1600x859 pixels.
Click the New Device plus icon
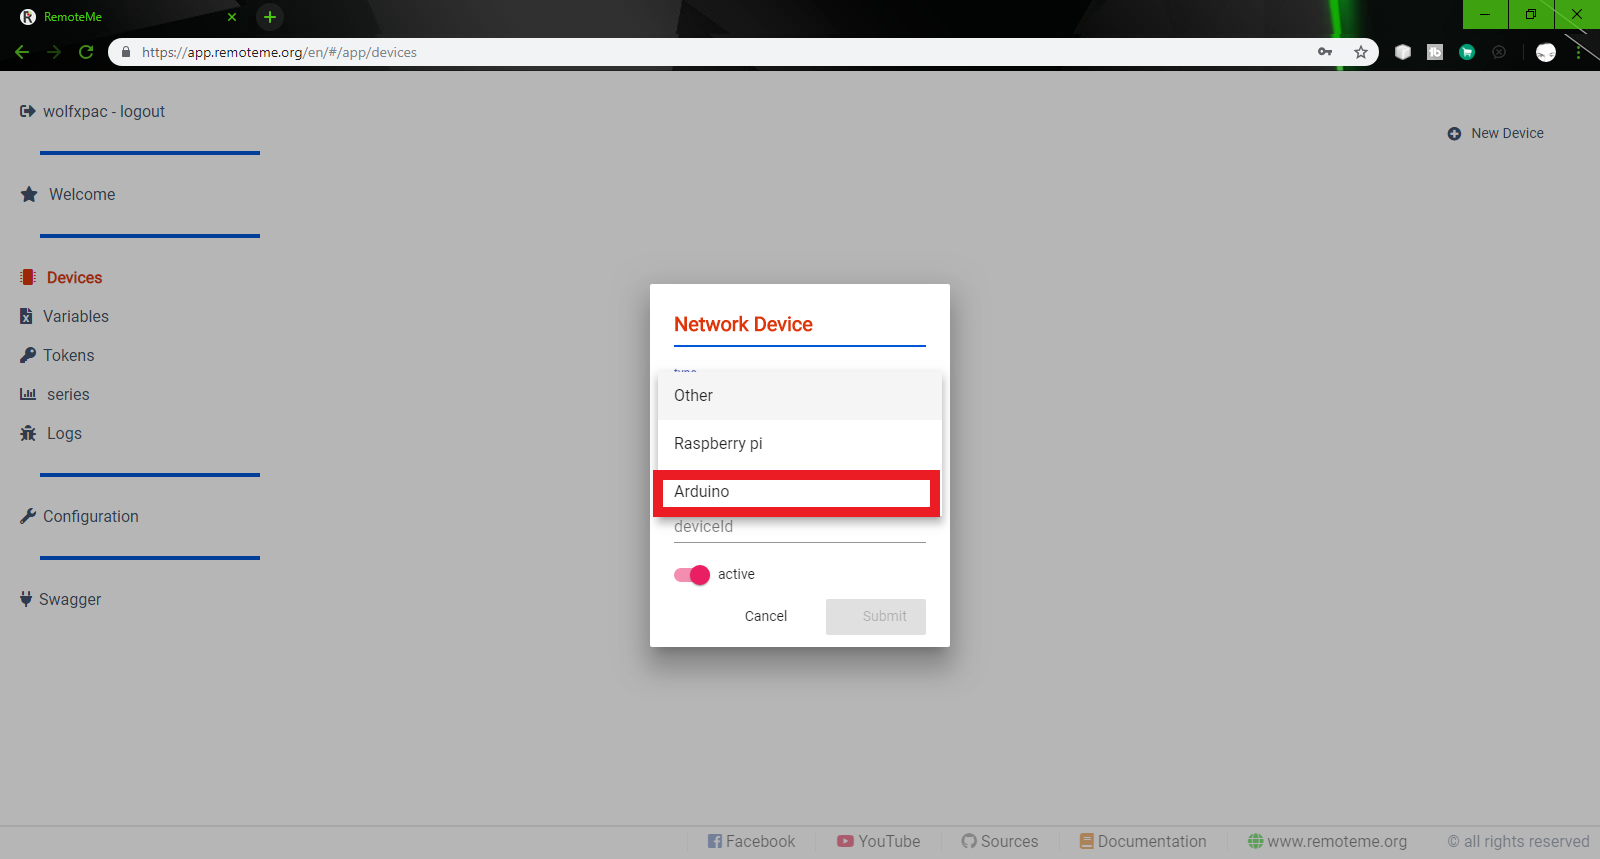(1454, 133)
